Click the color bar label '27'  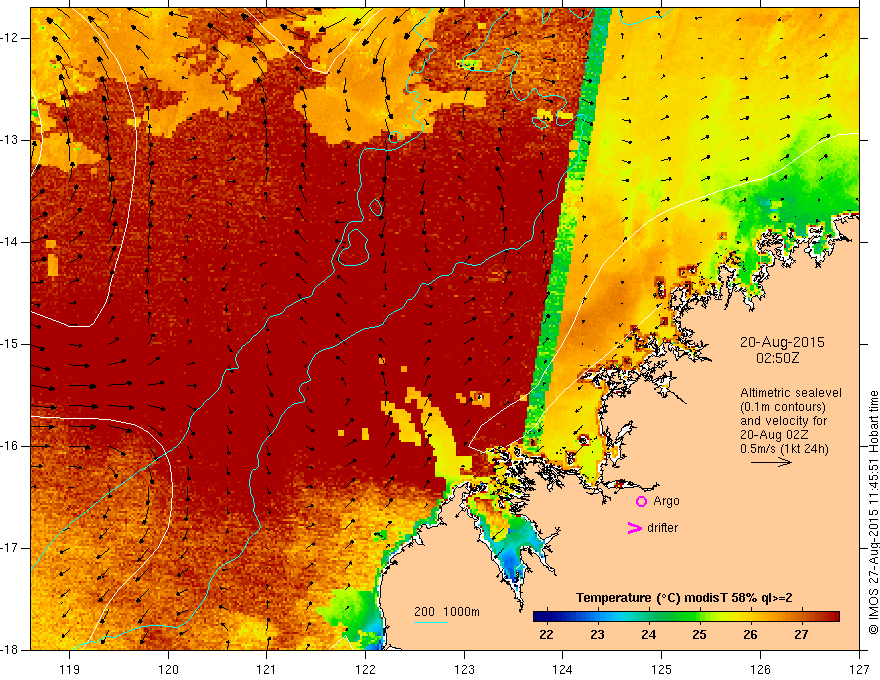801,635
